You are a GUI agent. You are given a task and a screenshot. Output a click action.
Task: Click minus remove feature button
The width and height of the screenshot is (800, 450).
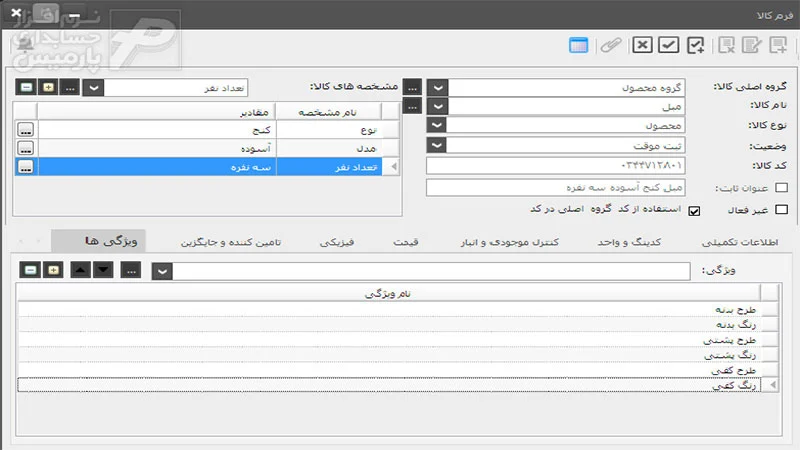coord(31,270)
